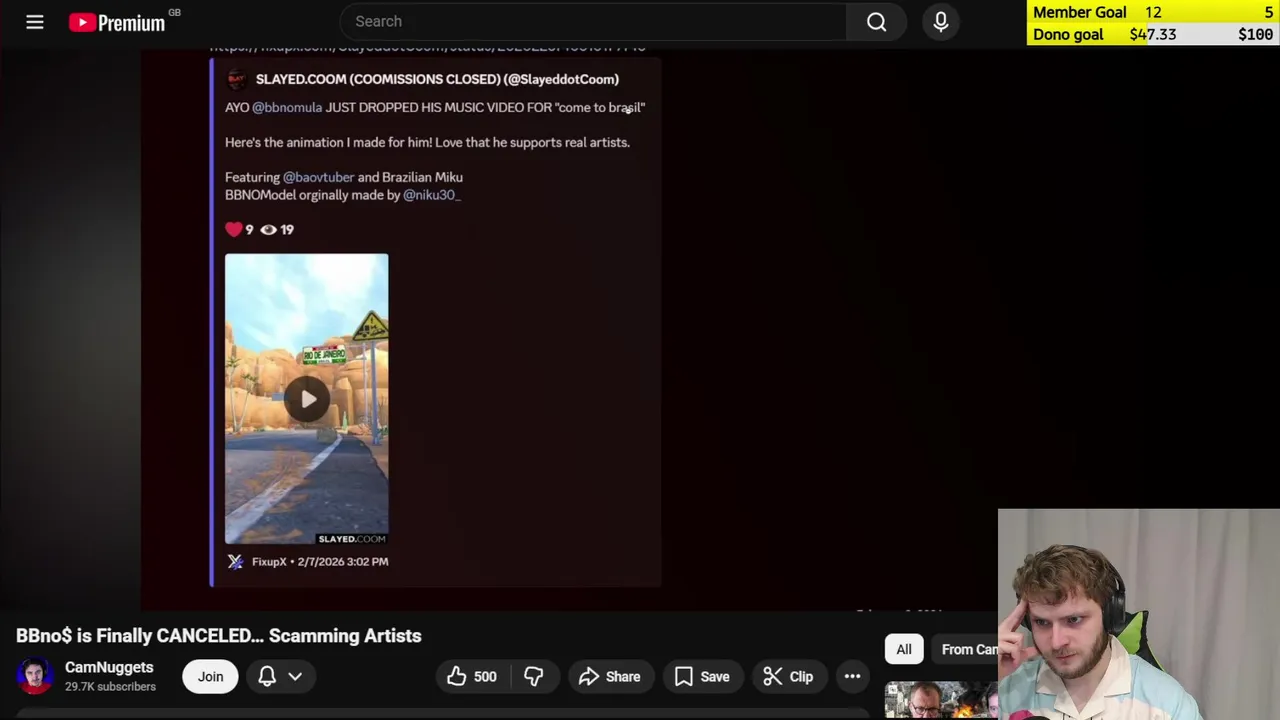Create a Clip of the video
1280x720 pixels.
tap(788, 677)
